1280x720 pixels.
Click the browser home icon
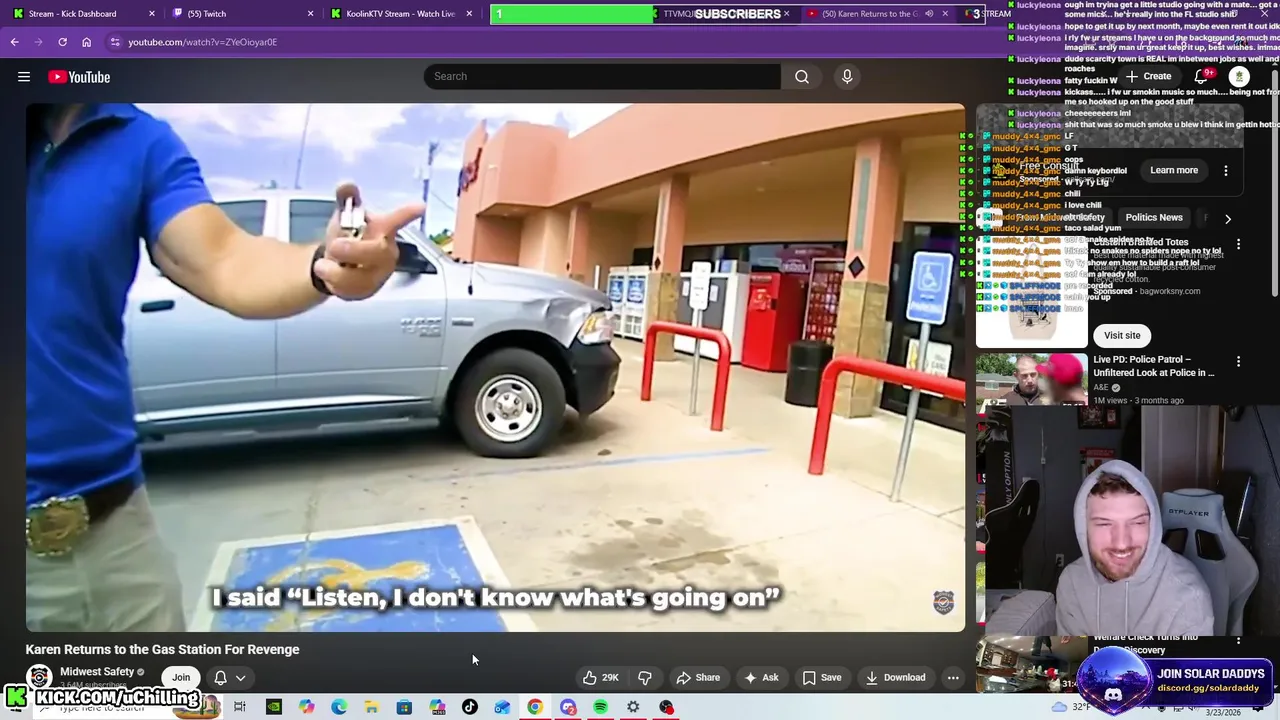pos(87,42)
